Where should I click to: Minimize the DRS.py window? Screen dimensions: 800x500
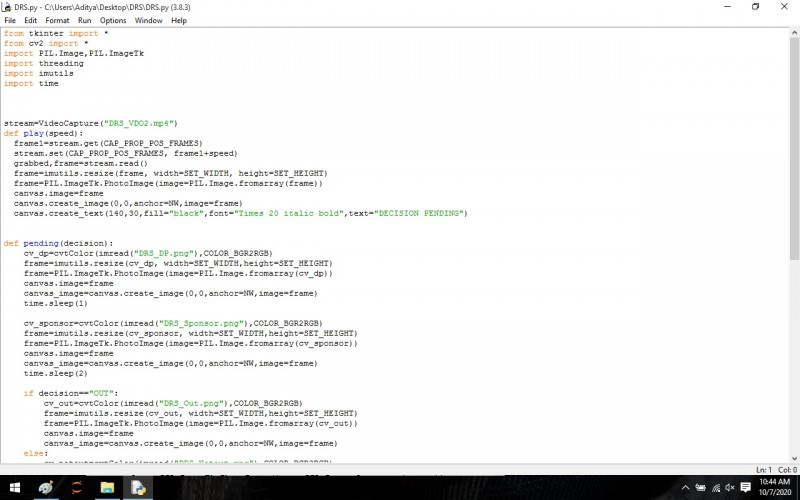coord(728,7)
